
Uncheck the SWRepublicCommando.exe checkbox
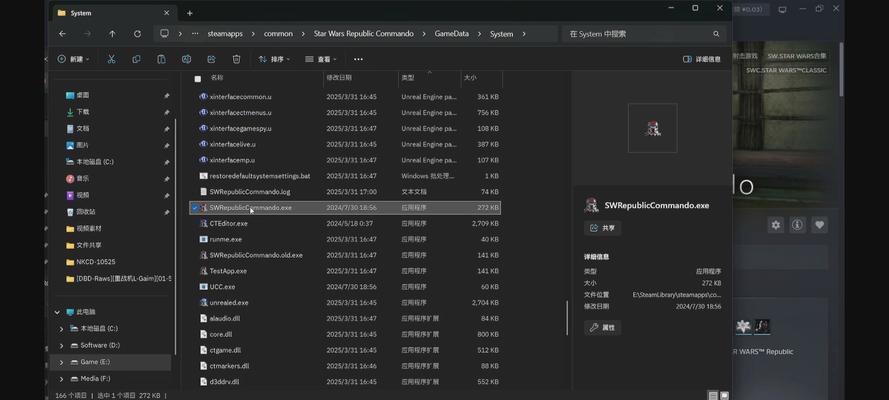(x=195, y=208)
